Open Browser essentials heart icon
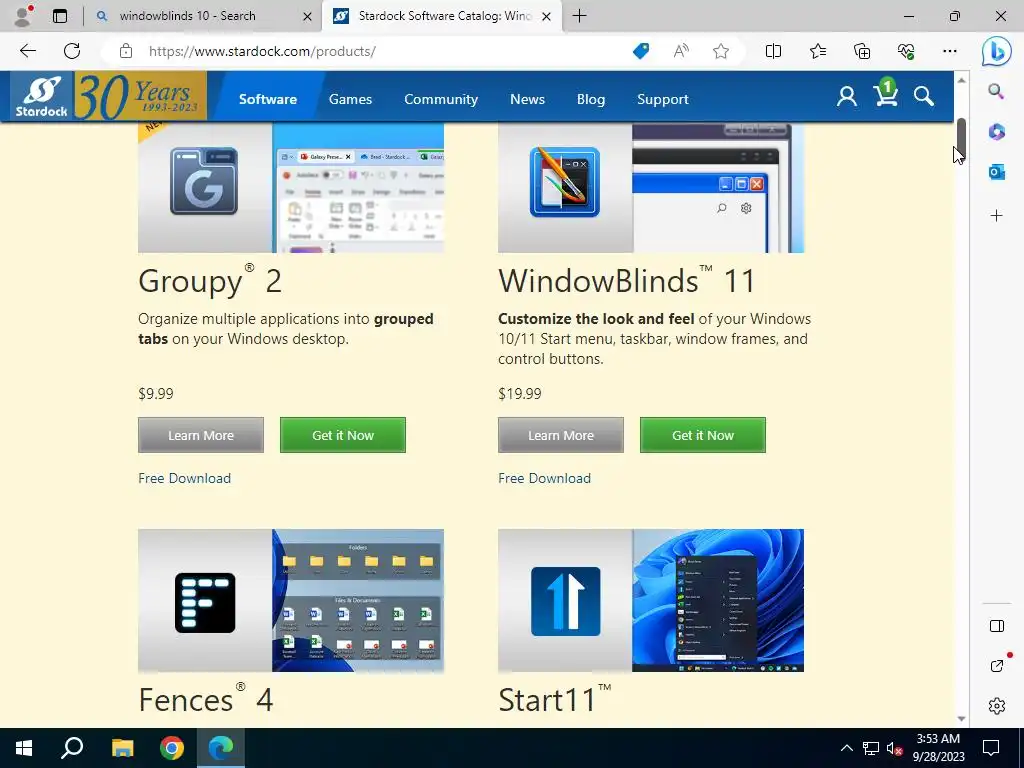This screenshot has height=768, width=1024. pos(906,51)
